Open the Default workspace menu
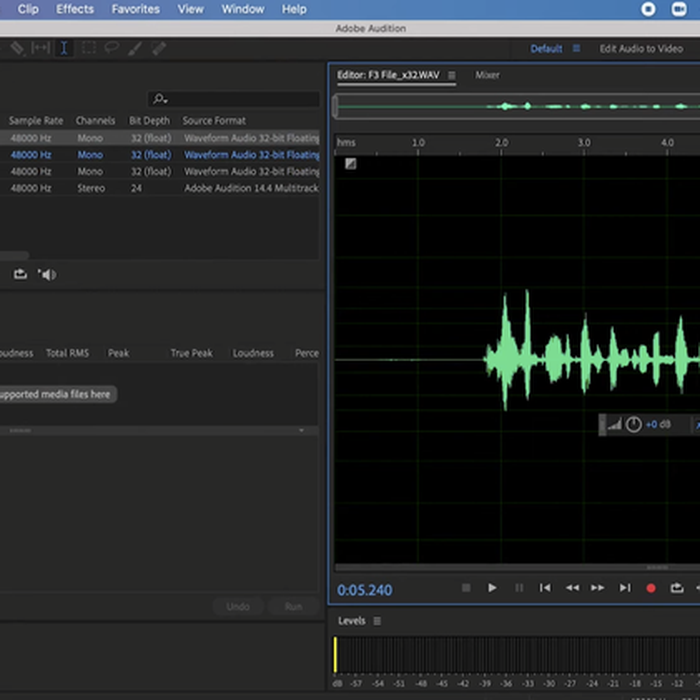Image resolution: width=700 pixels, height=700 pixels. 576,48
